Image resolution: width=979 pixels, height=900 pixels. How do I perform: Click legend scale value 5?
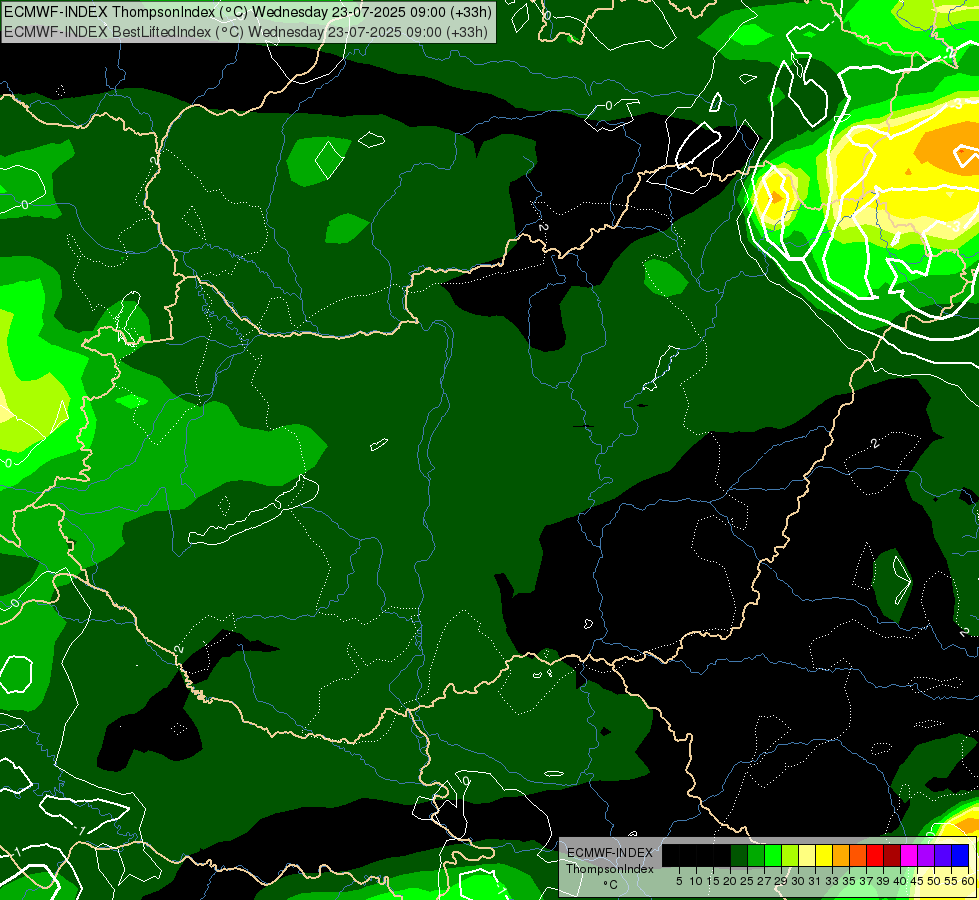679,881
